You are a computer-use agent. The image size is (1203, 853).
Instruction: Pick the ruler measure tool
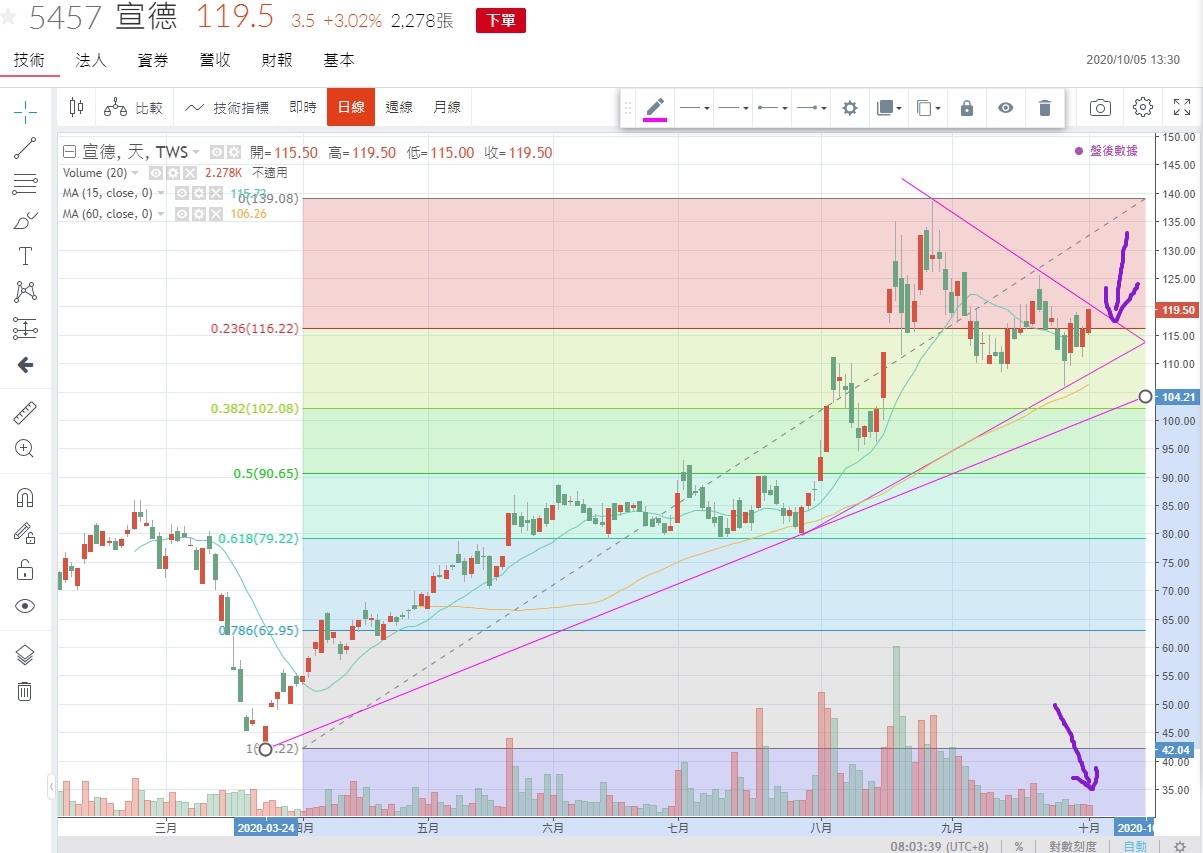25,412
